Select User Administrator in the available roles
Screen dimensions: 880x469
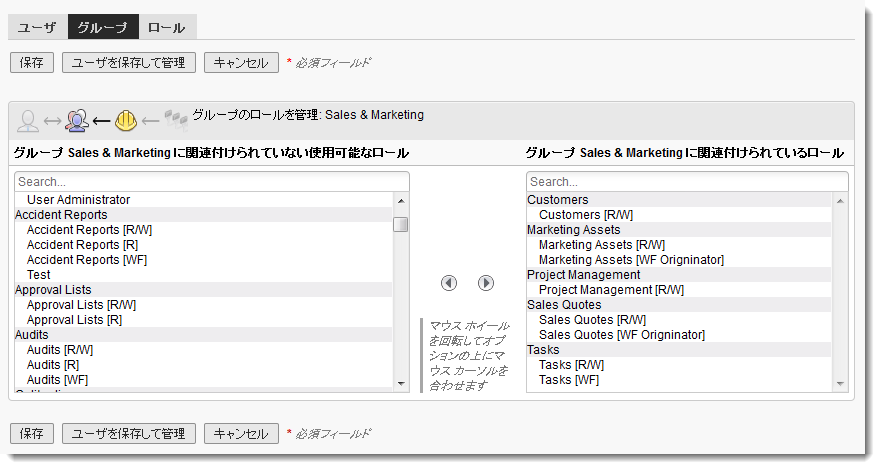tap(203, 200)
